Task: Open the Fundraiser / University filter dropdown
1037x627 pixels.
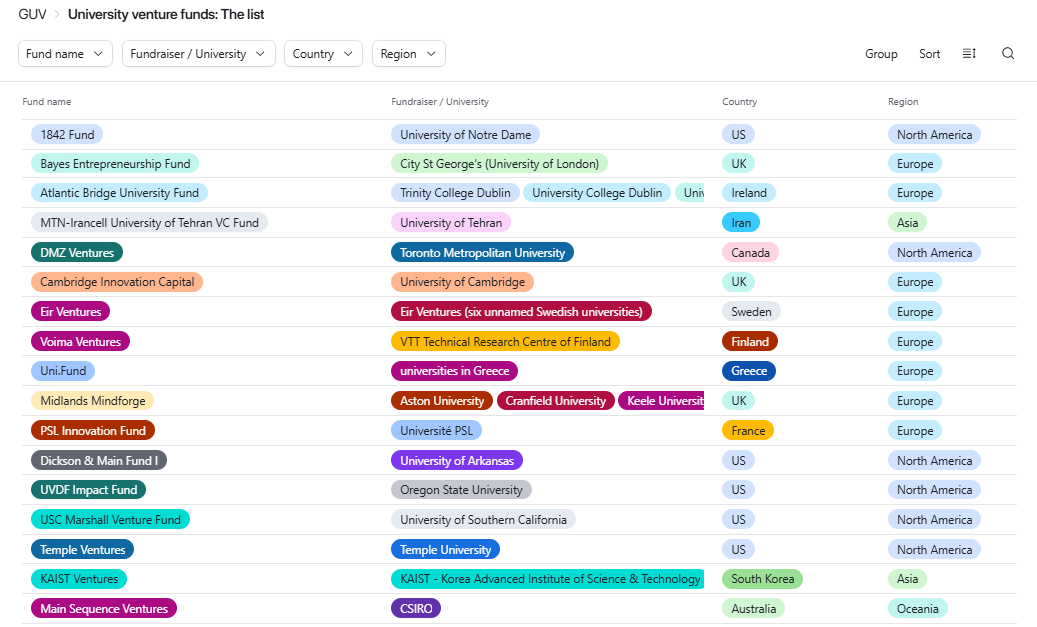Action: point(198,54)
